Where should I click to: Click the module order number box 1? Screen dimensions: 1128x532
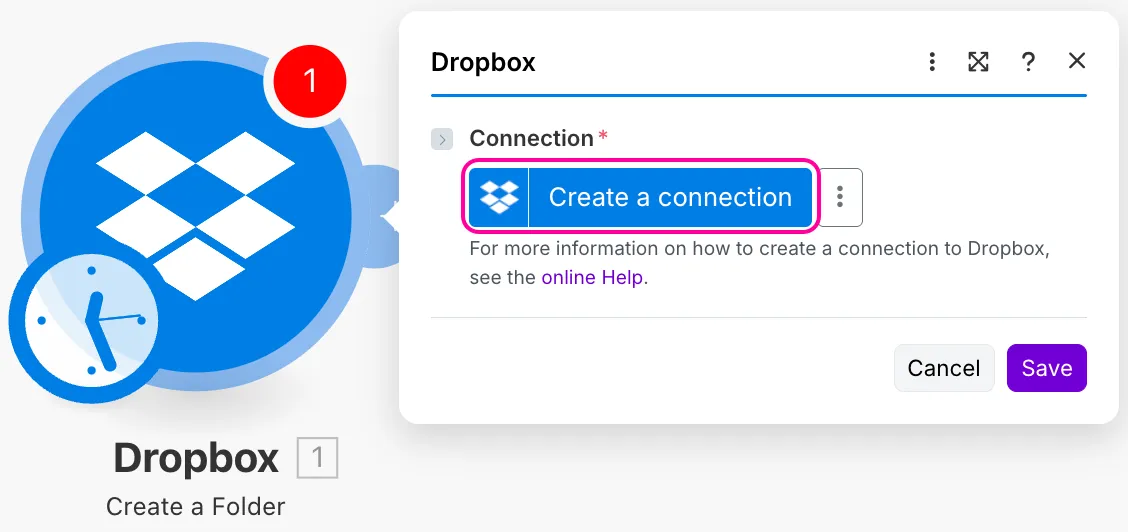pos(317,459)
